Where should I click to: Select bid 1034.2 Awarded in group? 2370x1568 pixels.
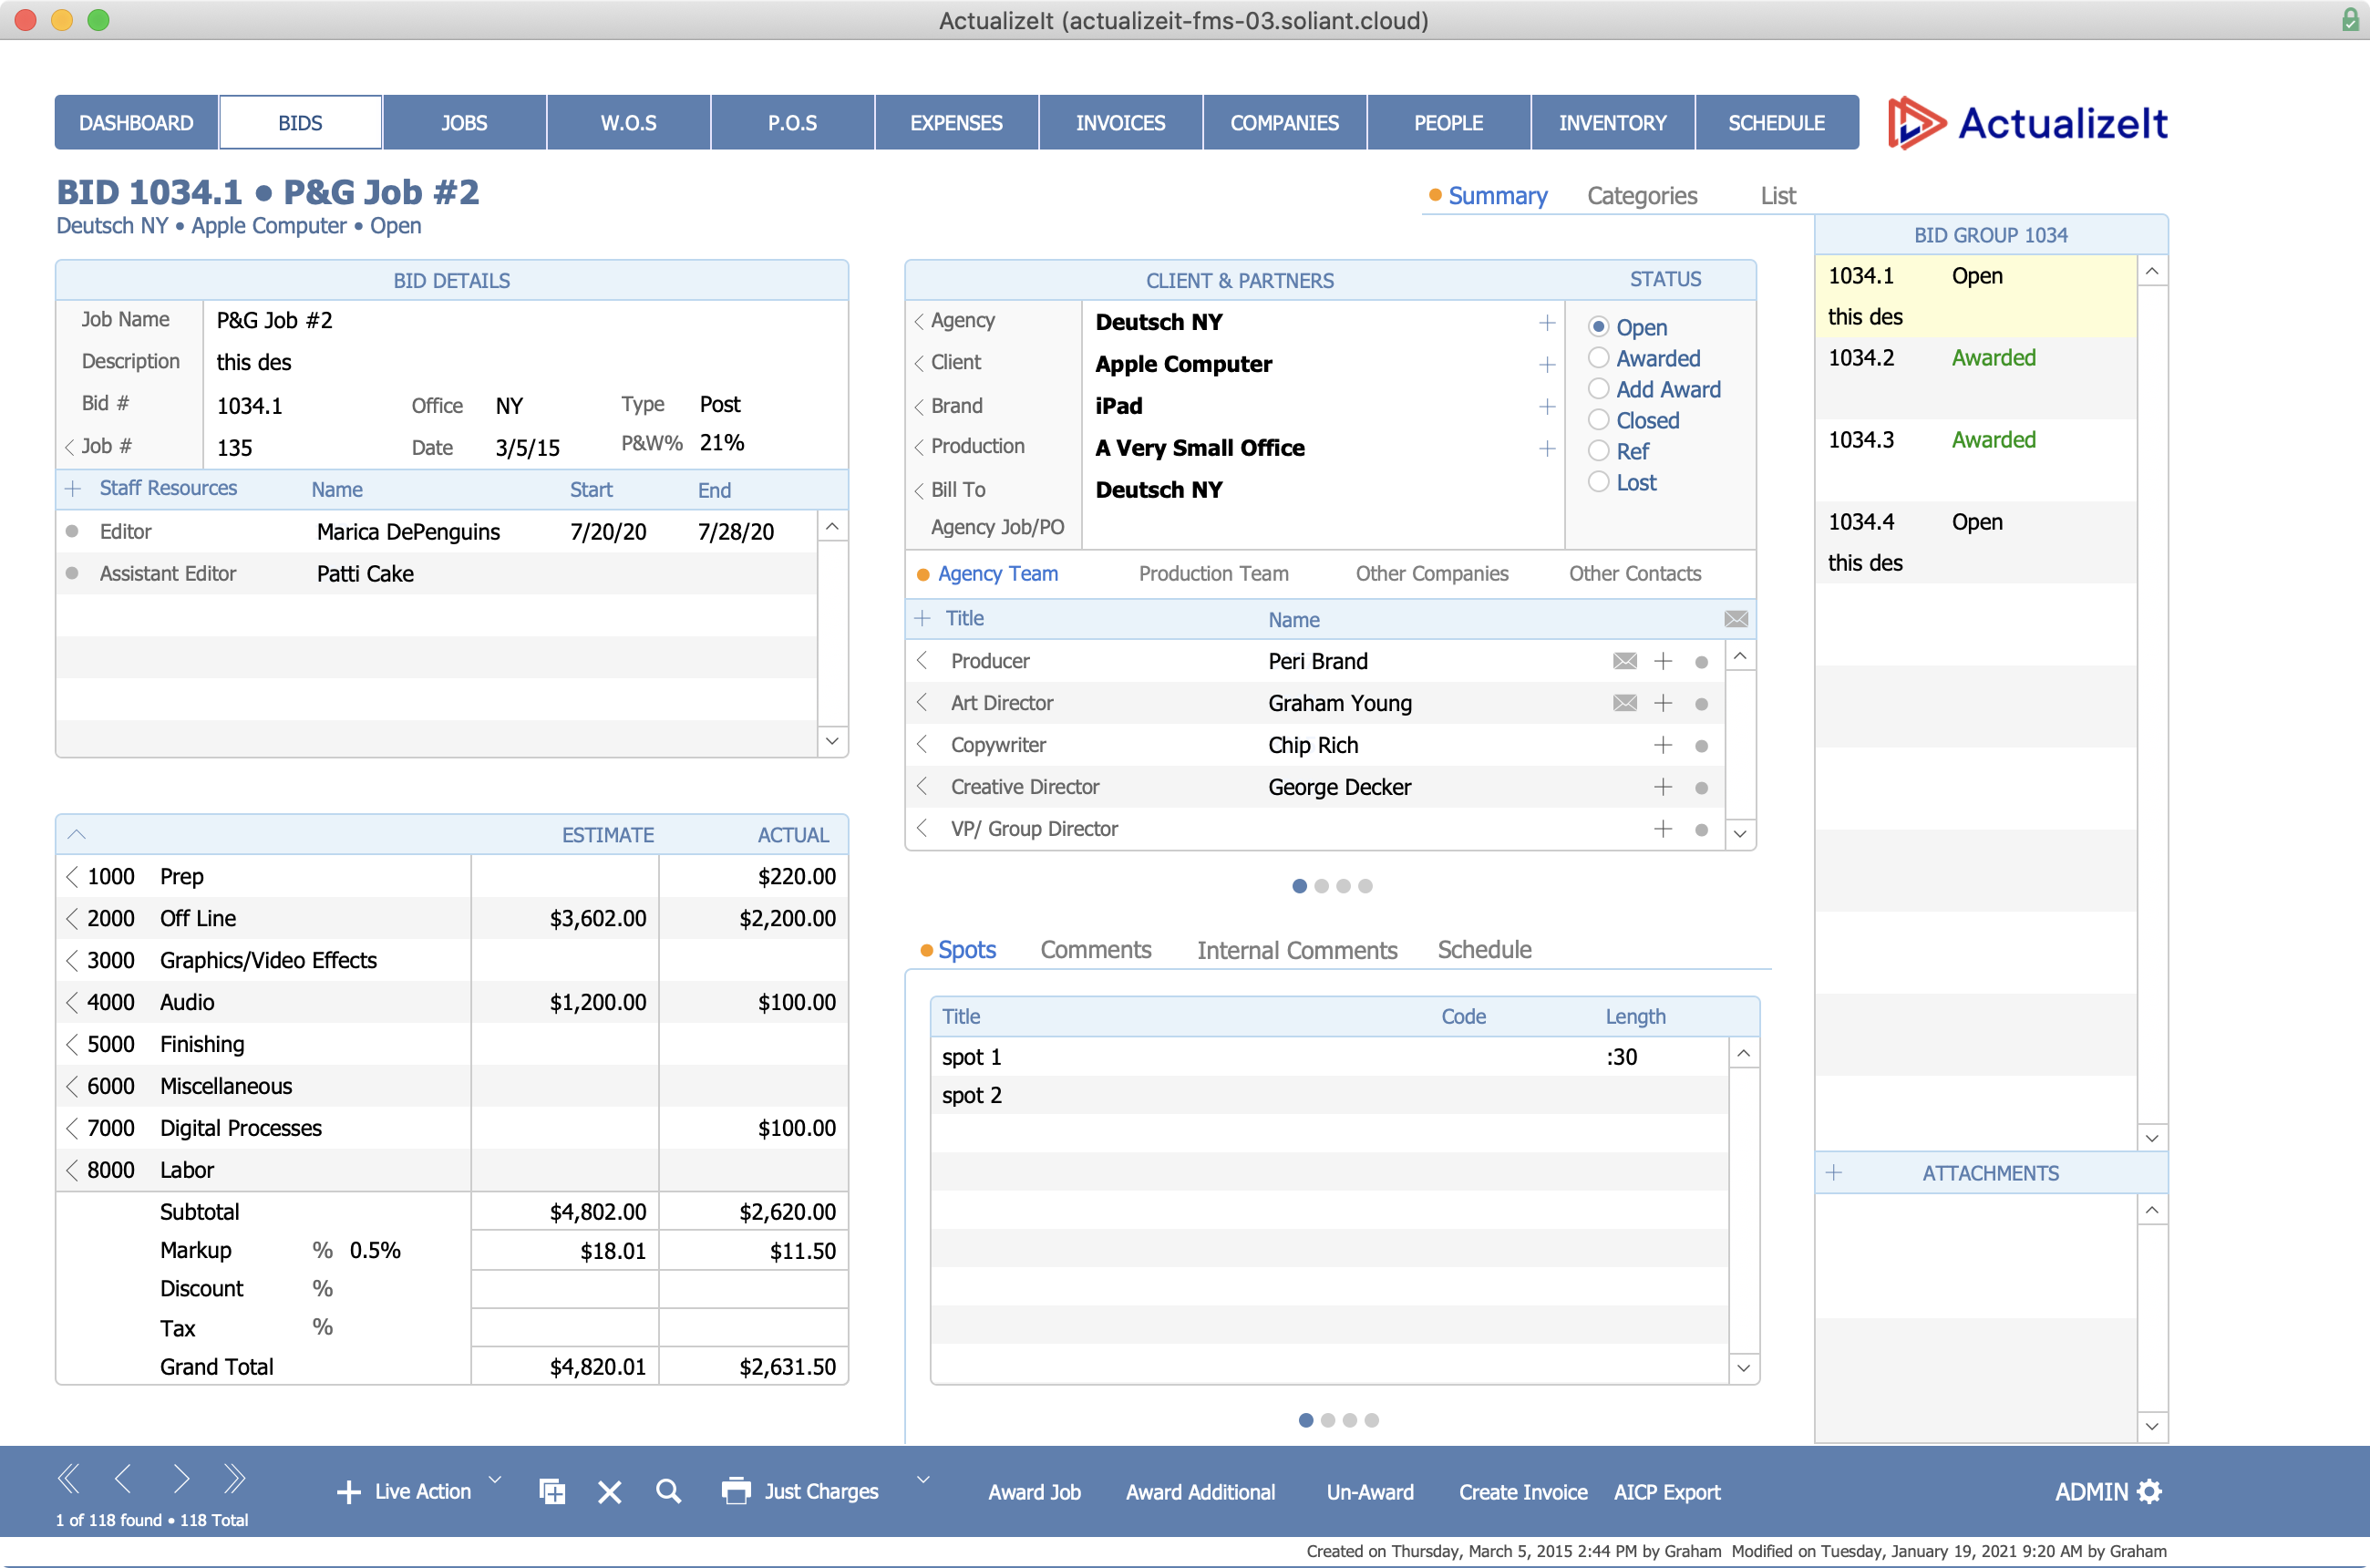1975,378
